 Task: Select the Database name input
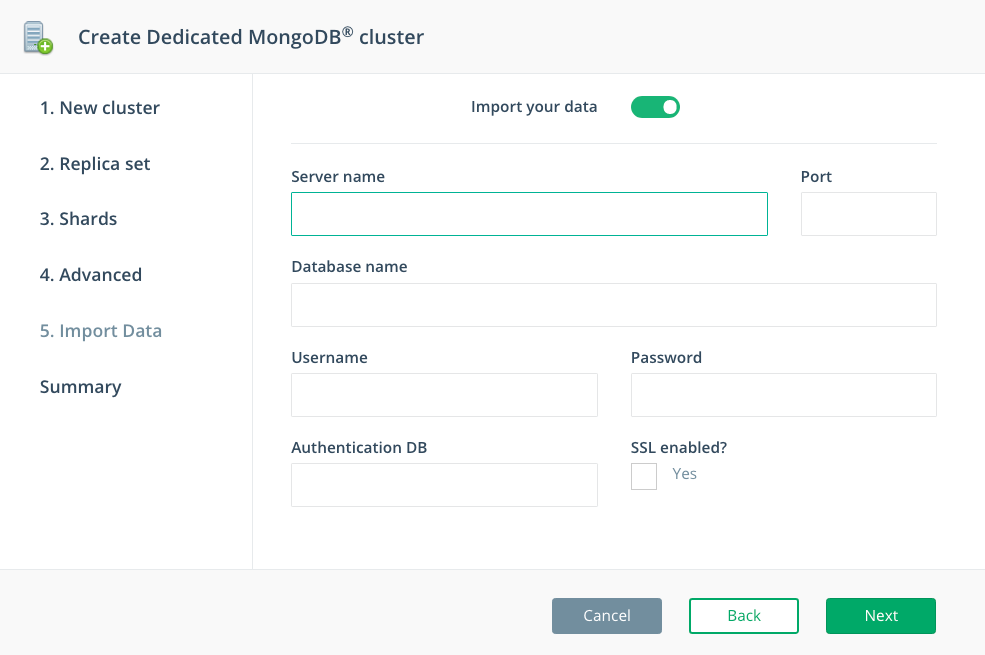[613, 305]
